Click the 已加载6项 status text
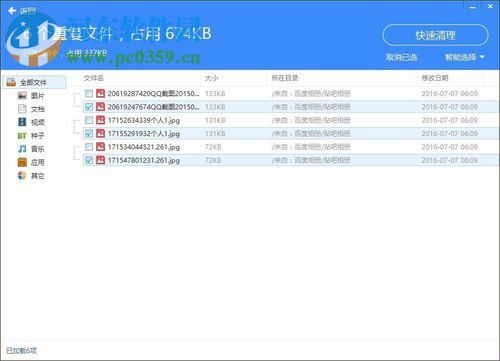The width and height of the screenshot is (500, 361). click(21, 350)
